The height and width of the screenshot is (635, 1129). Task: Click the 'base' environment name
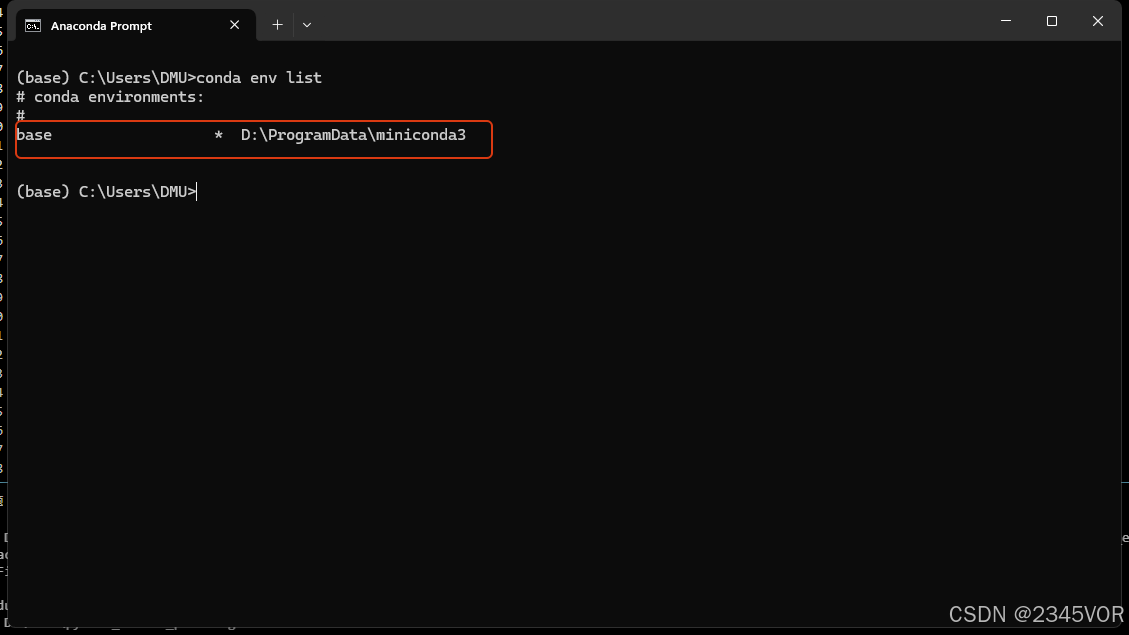[x=34, y=135]
